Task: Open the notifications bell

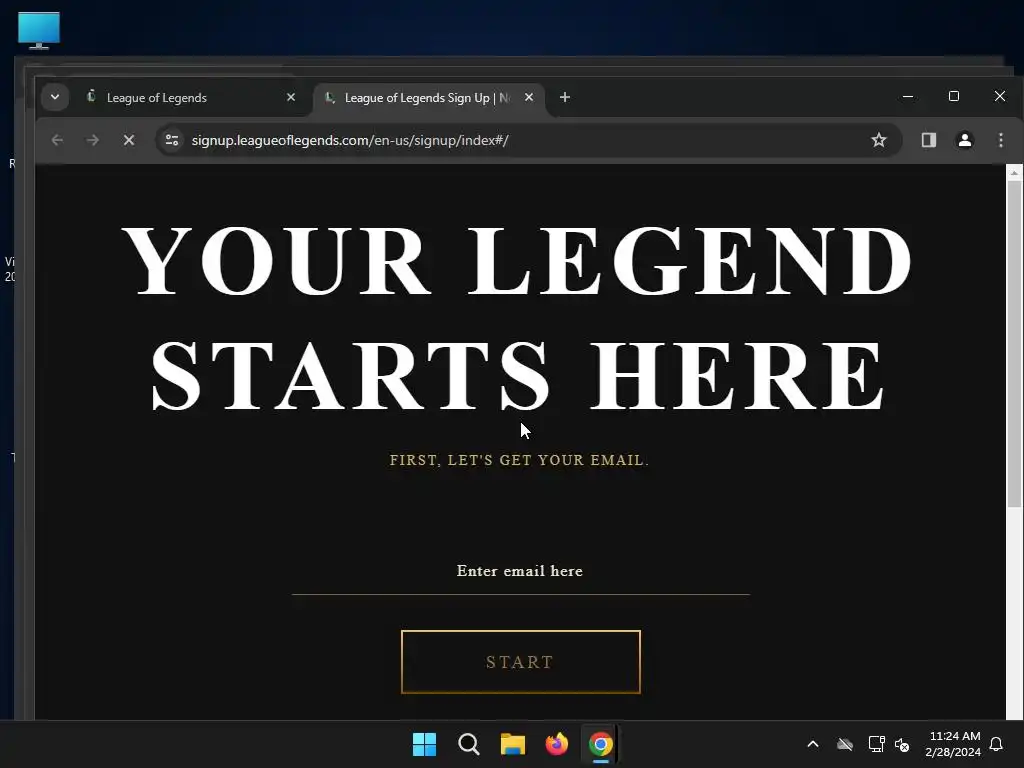Action: point(997,744)
